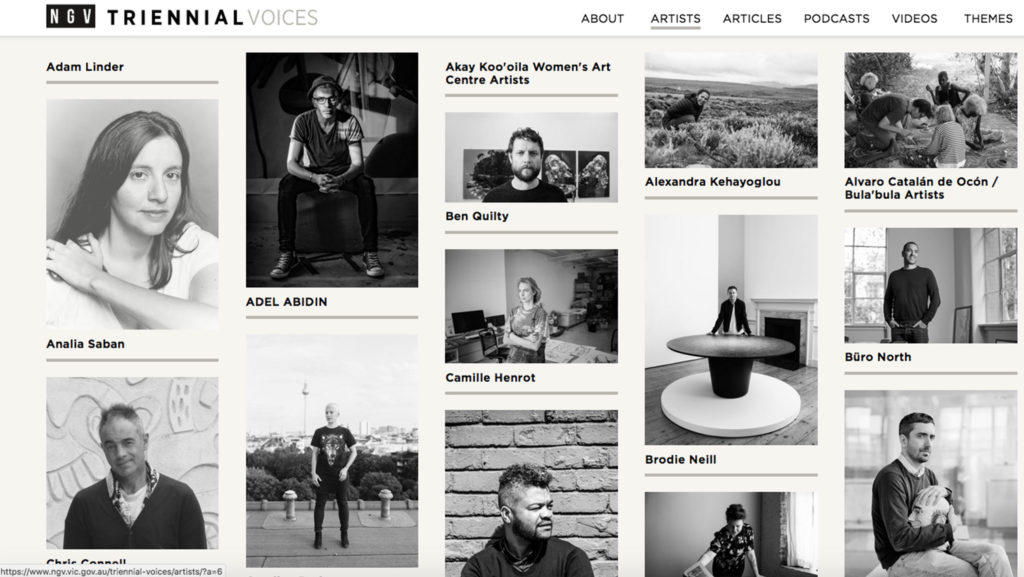Select the Artists navigation tab
Viewport: 1024px width, 577px height.
(675, 18)
